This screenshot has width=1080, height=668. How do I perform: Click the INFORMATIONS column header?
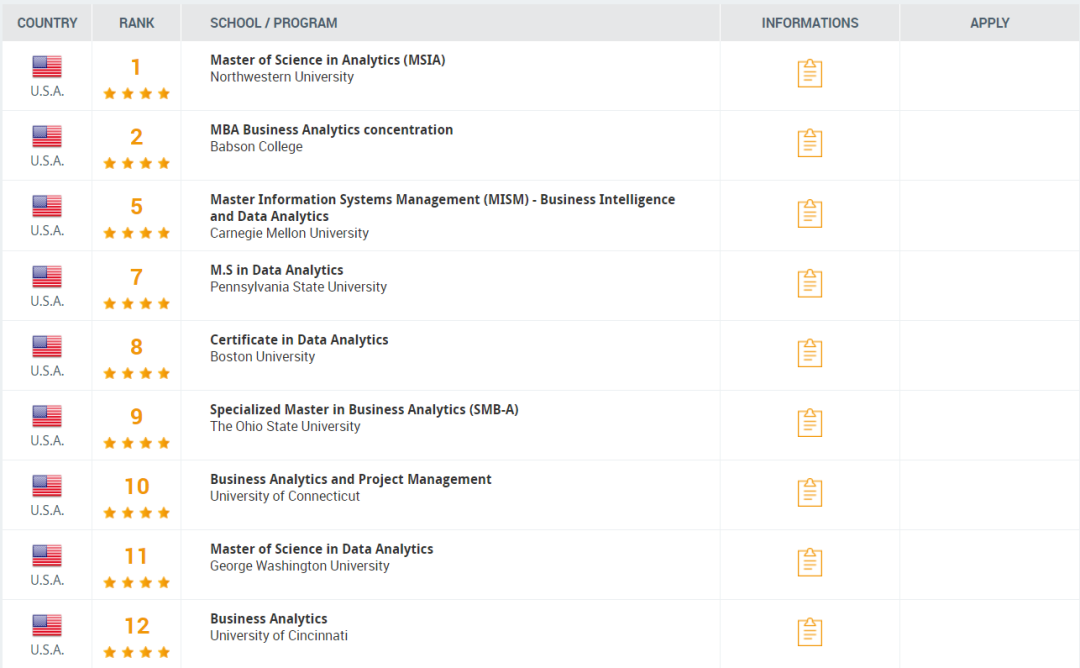[x=809, y=23]
